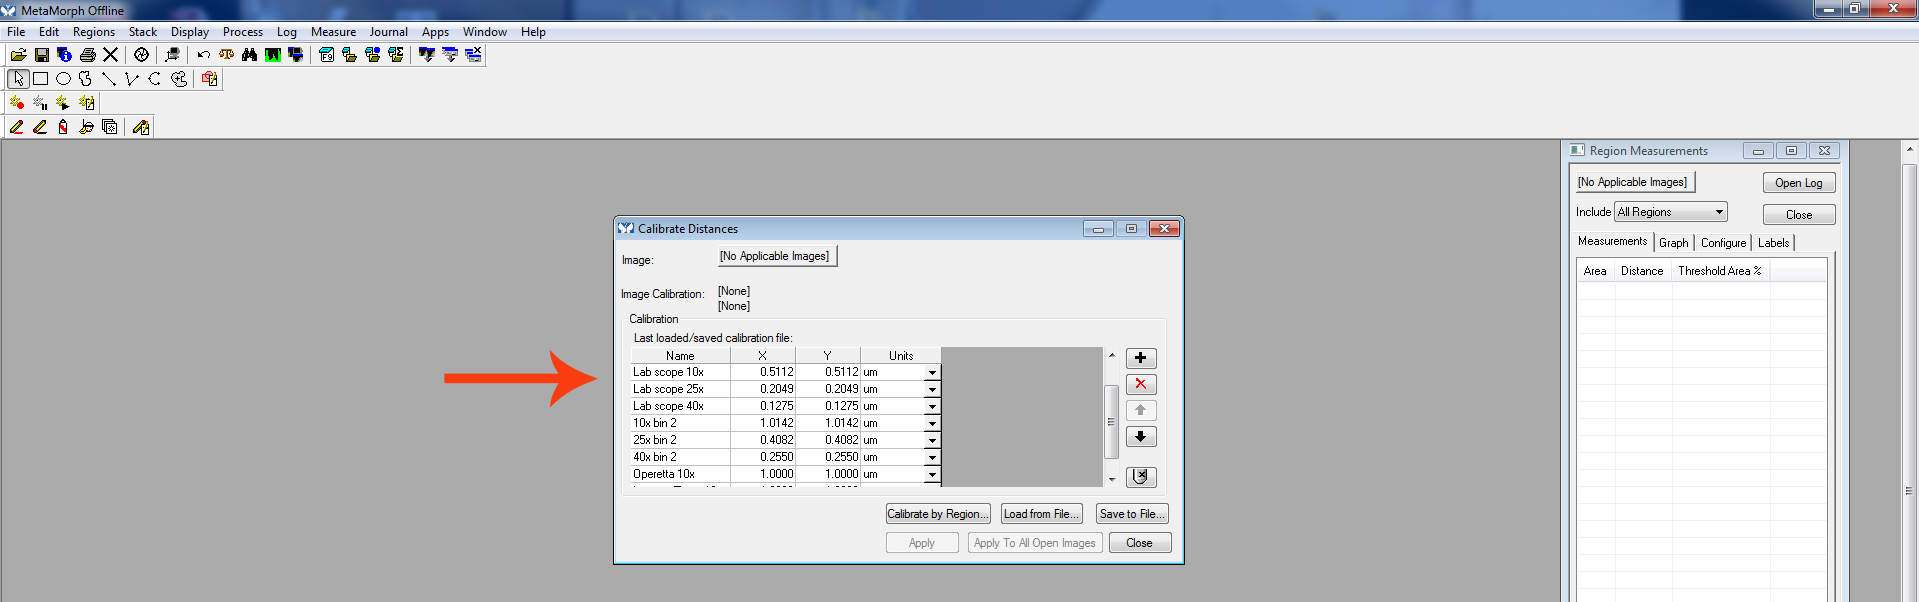Open the Measure menu
The width and height of the screenshot is (1919, 602).
coord(334,32)
